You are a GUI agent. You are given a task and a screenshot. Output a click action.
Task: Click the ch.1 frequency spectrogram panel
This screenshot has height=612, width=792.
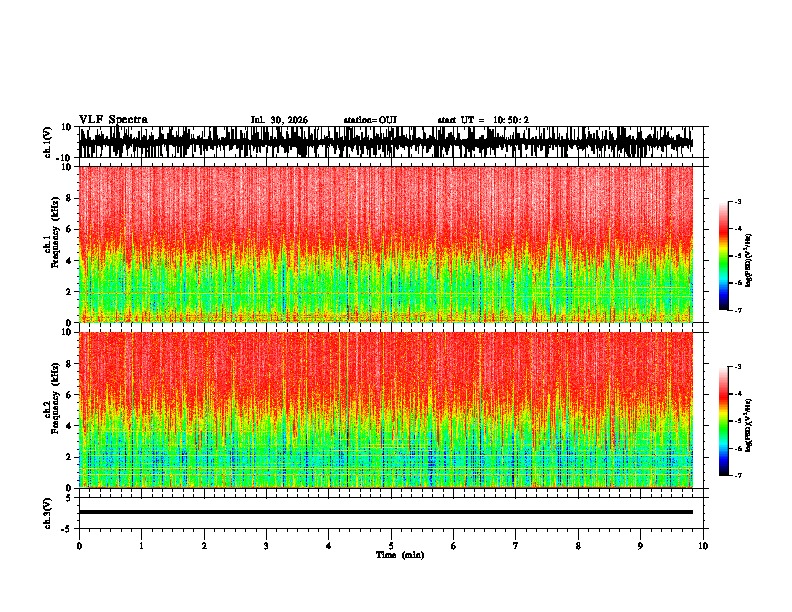(x=386, y=244)
